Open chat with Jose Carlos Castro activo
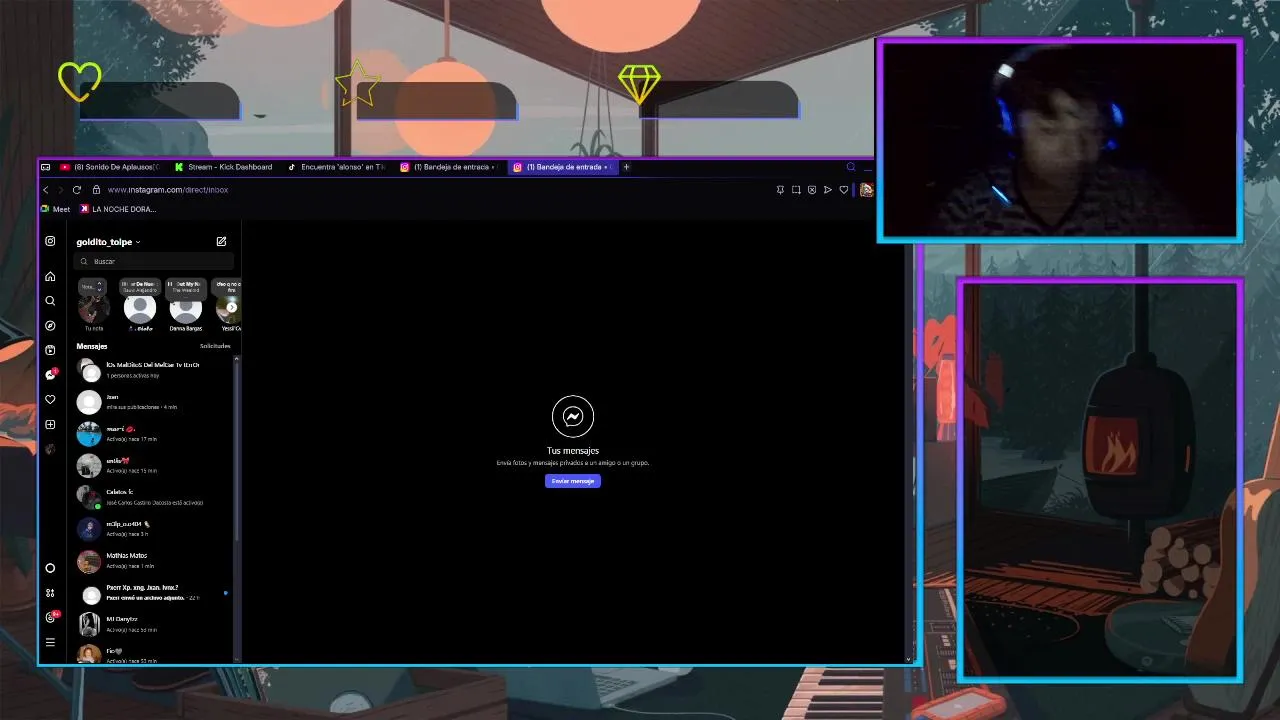 point(153,497)
